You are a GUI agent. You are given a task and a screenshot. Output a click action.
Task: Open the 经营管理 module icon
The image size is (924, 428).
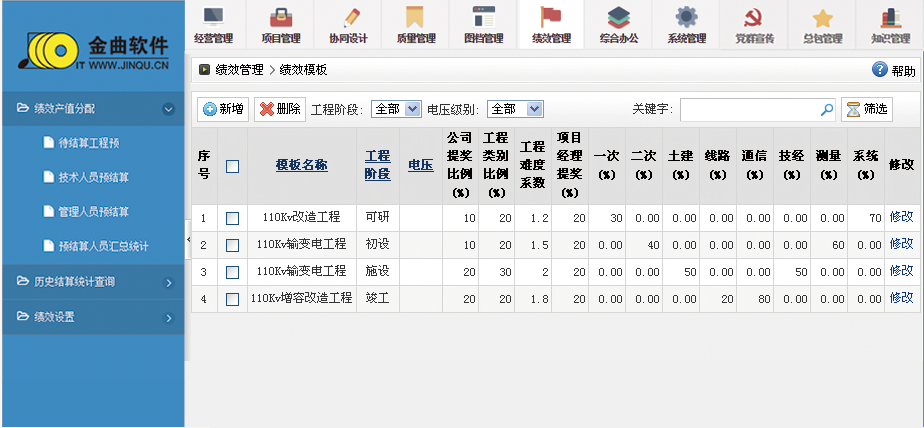coord(212,18)
